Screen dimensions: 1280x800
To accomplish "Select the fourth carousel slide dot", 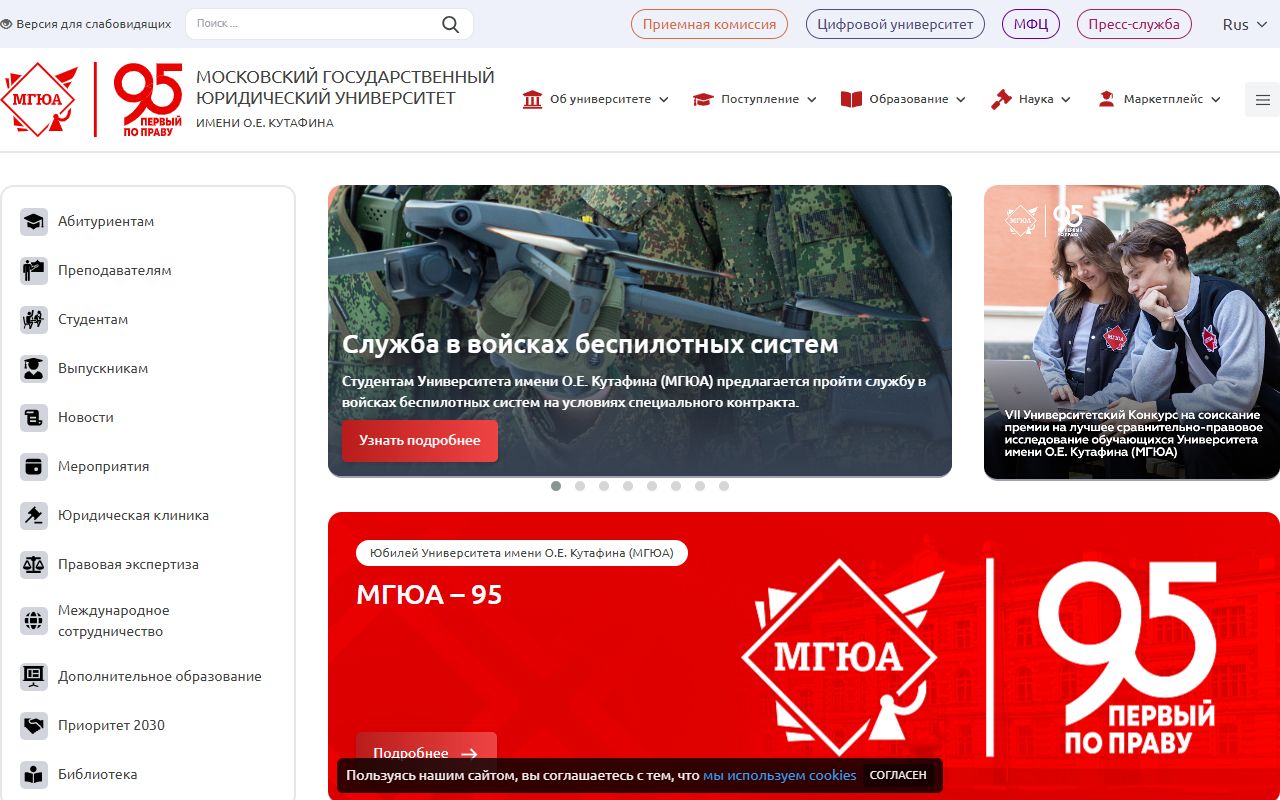I will [628, 486].
